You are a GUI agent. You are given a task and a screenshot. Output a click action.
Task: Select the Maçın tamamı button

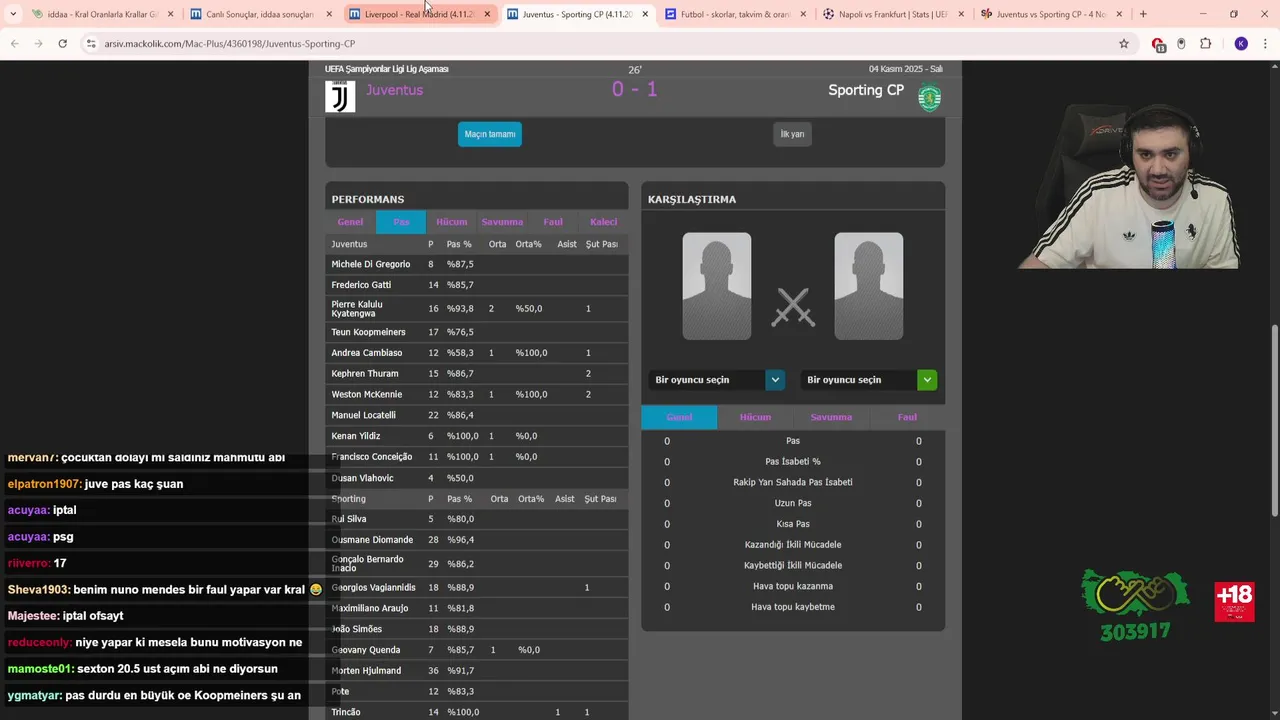[490, 134]
